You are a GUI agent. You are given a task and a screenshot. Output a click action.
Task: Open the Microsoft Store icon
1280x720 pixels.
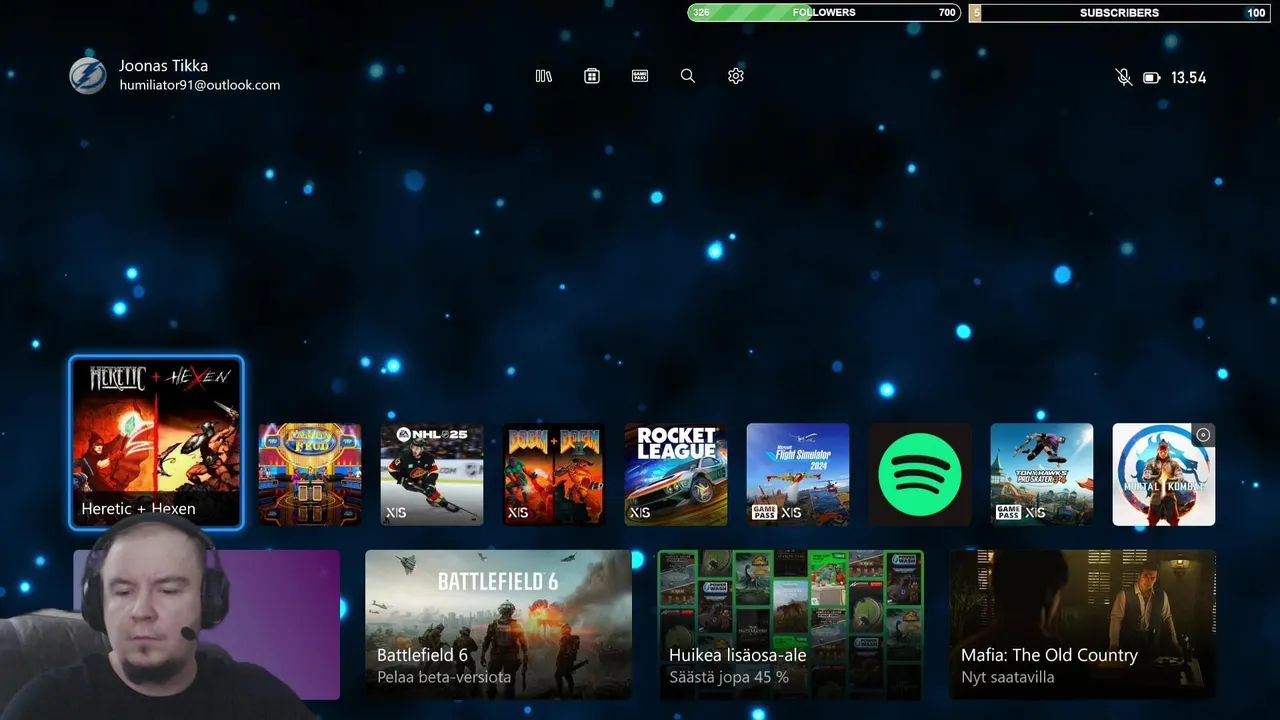[592, 76]
